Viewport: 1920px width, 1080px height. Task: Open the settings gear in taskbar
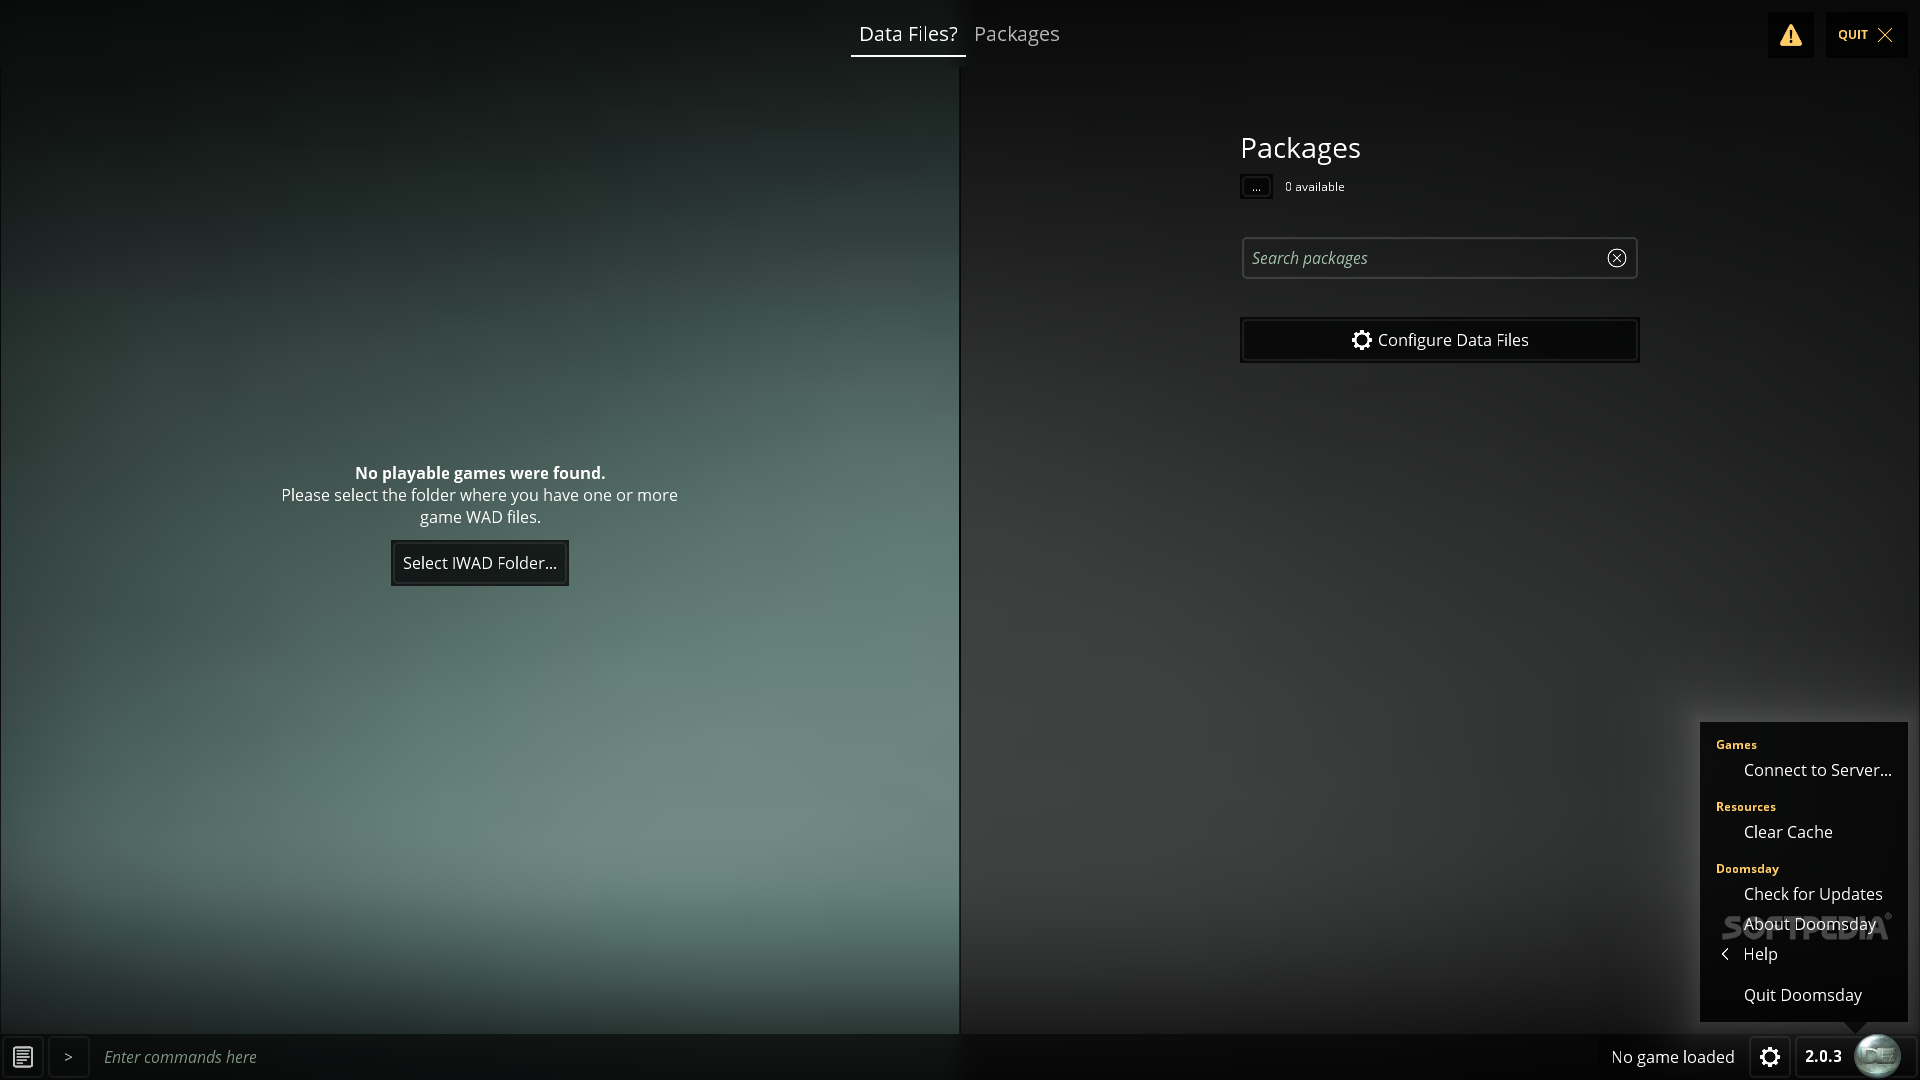pos(1769,1057)
